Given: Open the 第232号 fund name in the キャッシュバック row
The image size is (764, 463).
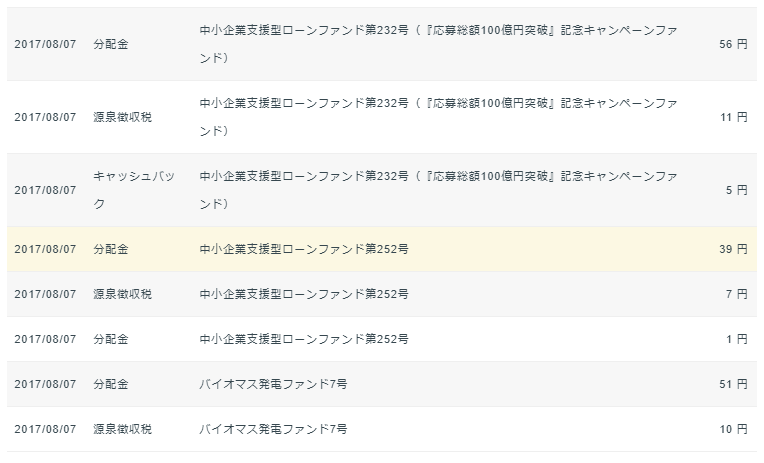Looking at the screenshot, I should 438,190.
